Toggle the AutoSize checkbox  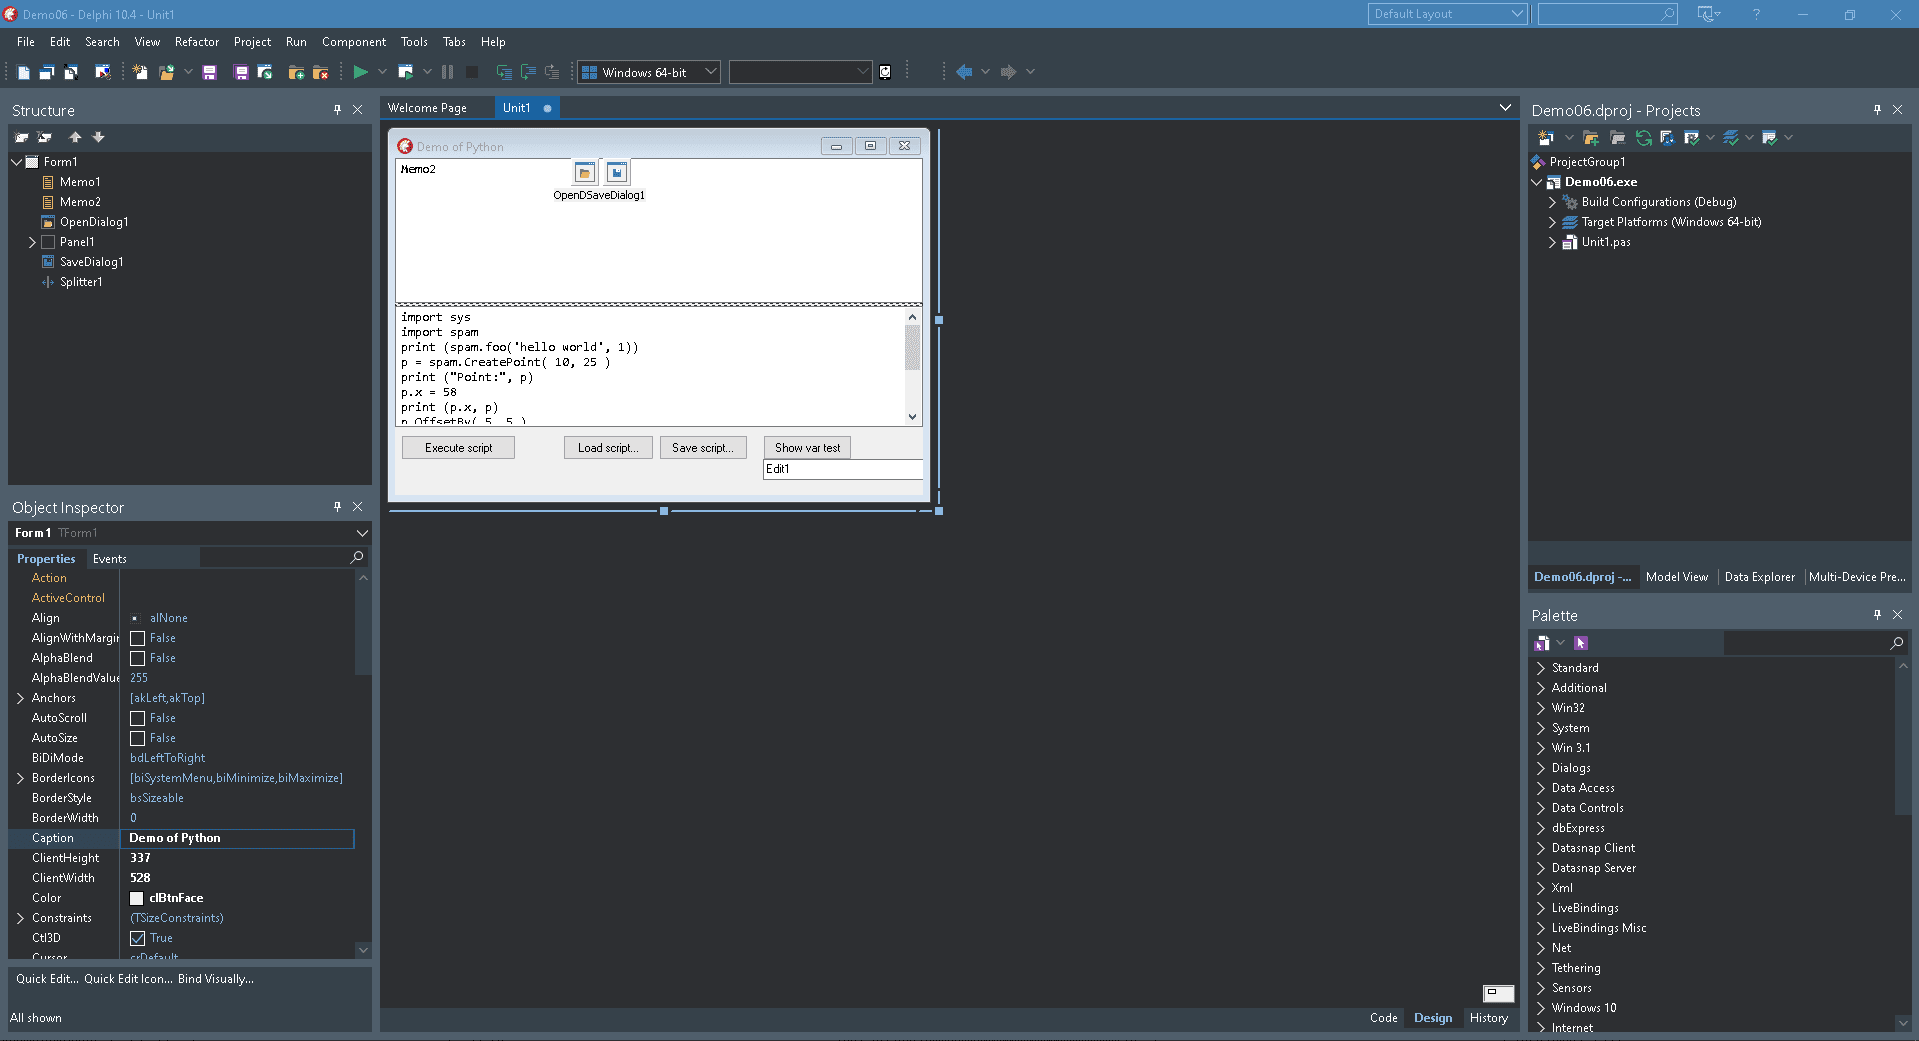[138, 738]
